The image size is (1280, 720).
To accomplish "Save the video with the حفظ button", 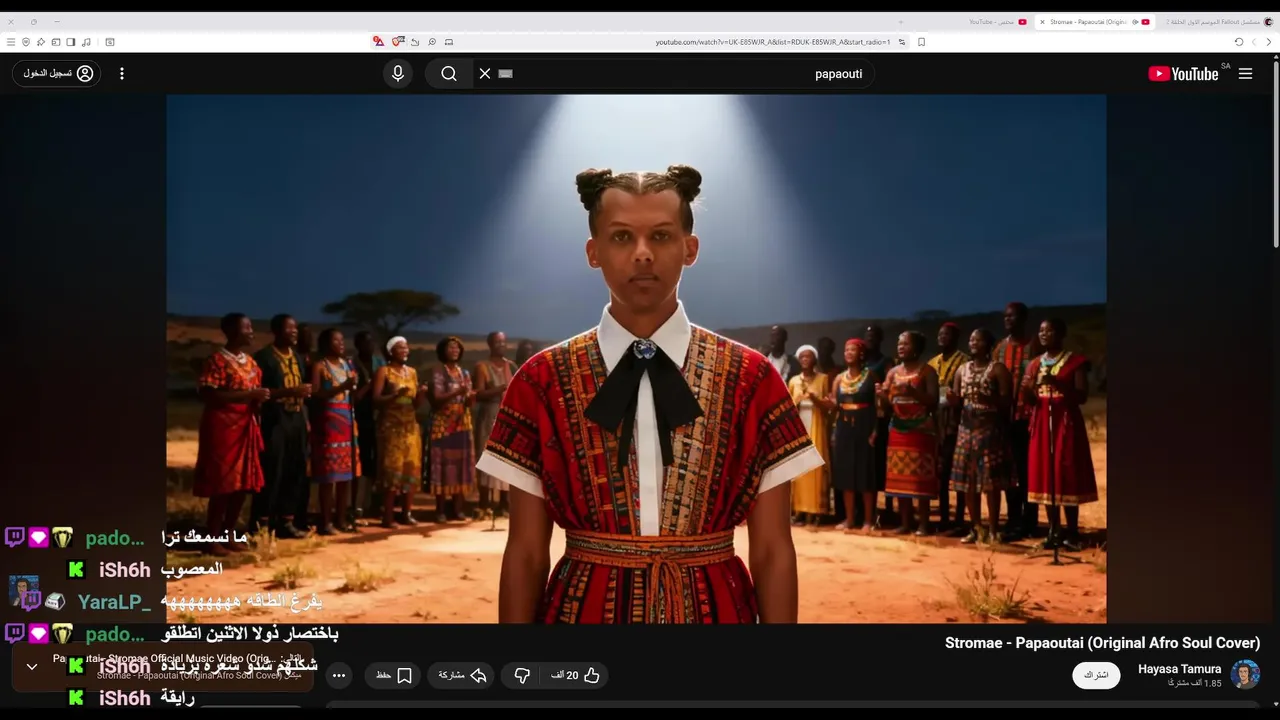I will [394, 676].
